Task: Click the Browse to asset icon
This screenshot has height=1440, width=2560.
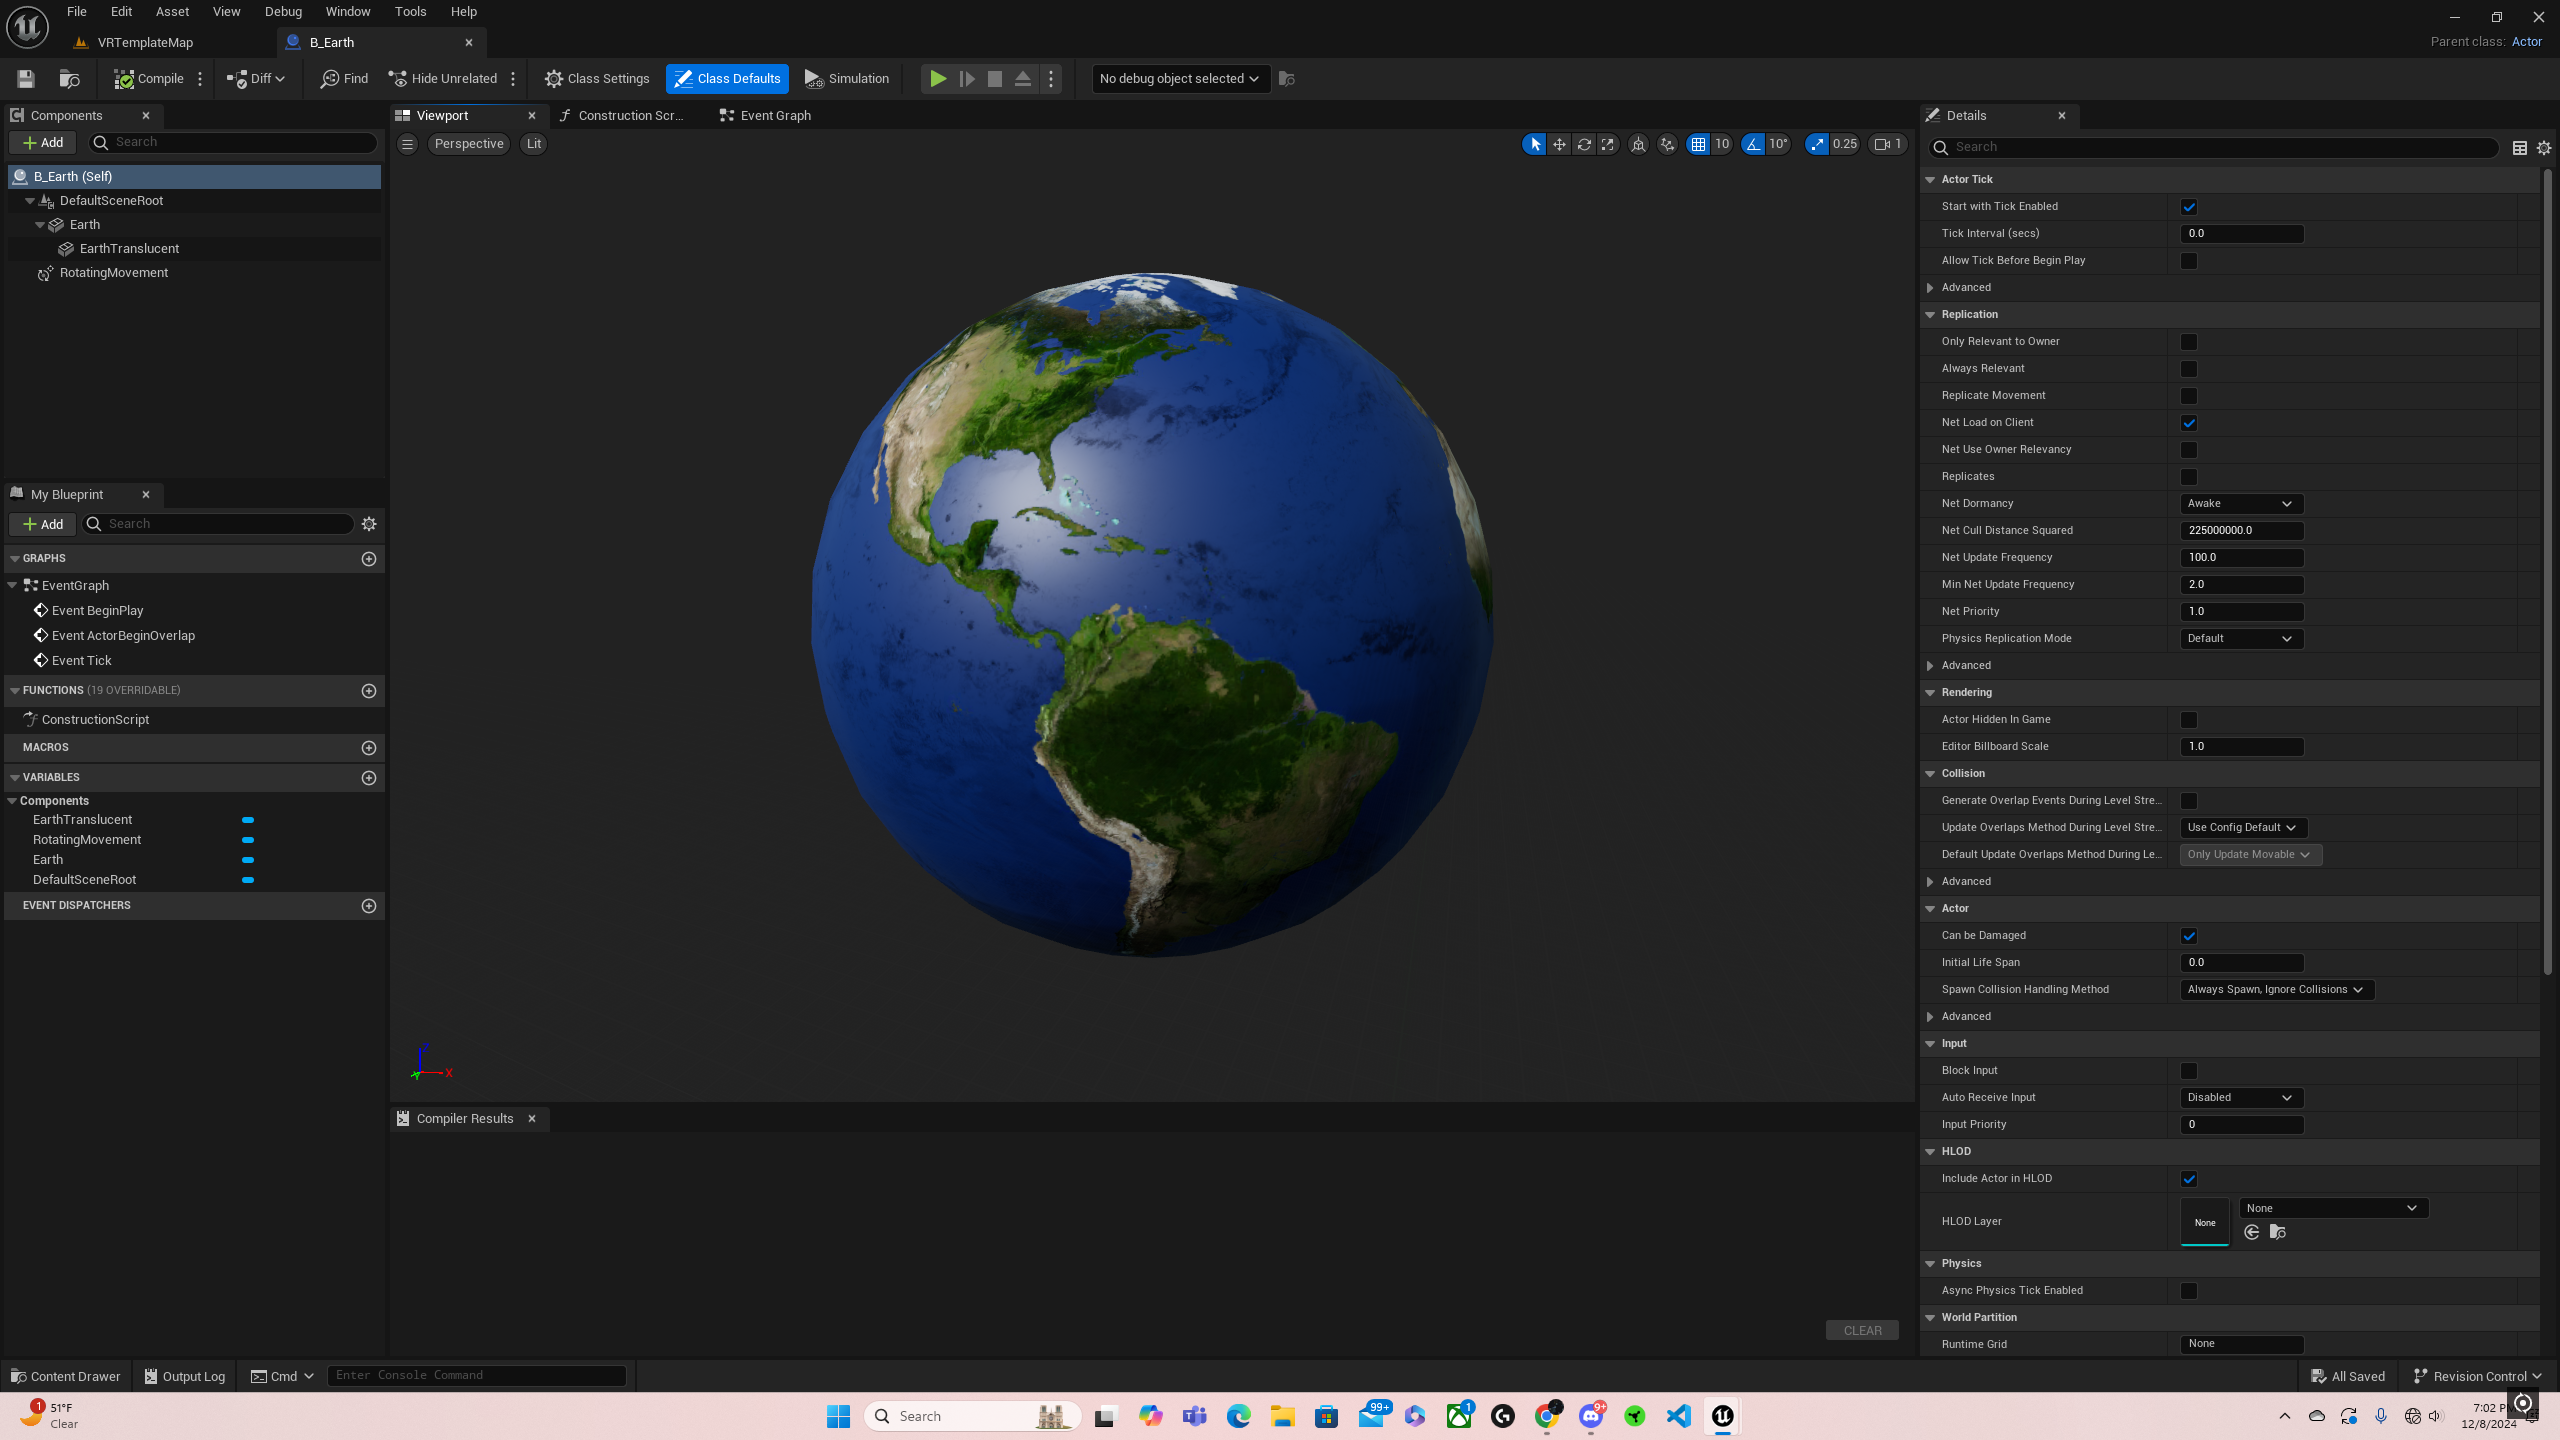Action: point(69,78)
